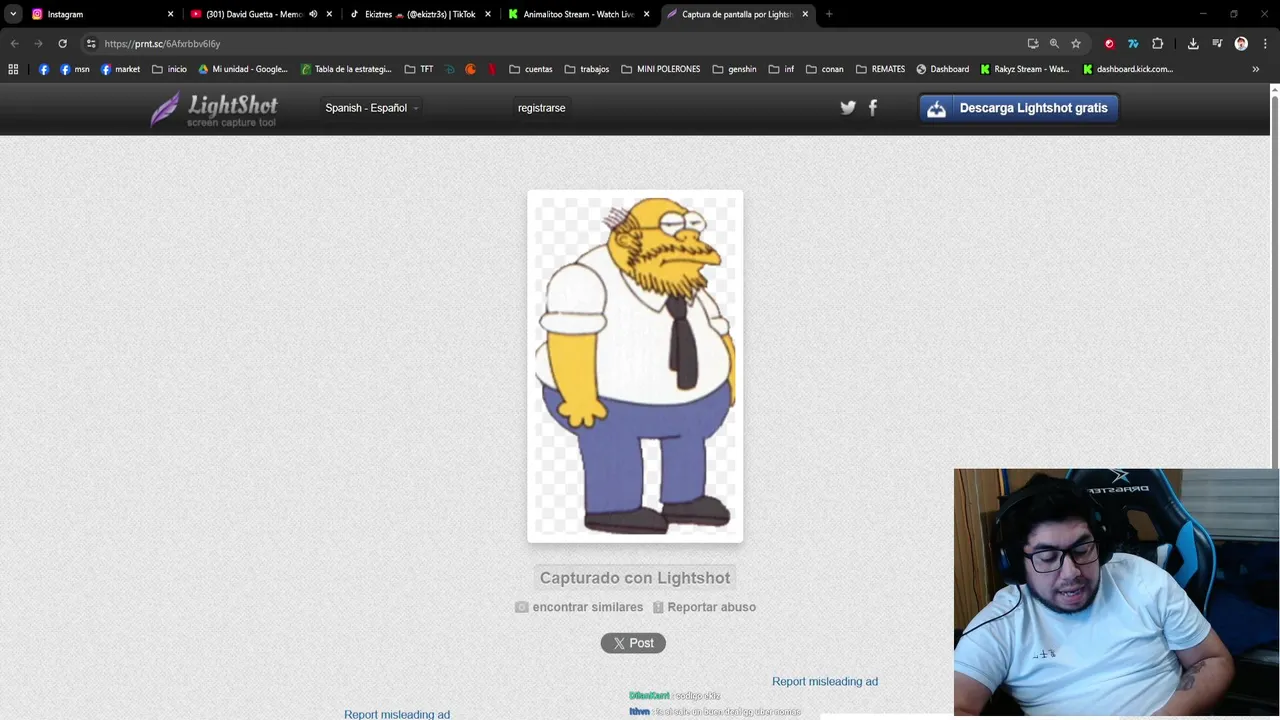Expand the REMATES bookmark folder
Screen dimensions: 1280x720
click(881, 69)
